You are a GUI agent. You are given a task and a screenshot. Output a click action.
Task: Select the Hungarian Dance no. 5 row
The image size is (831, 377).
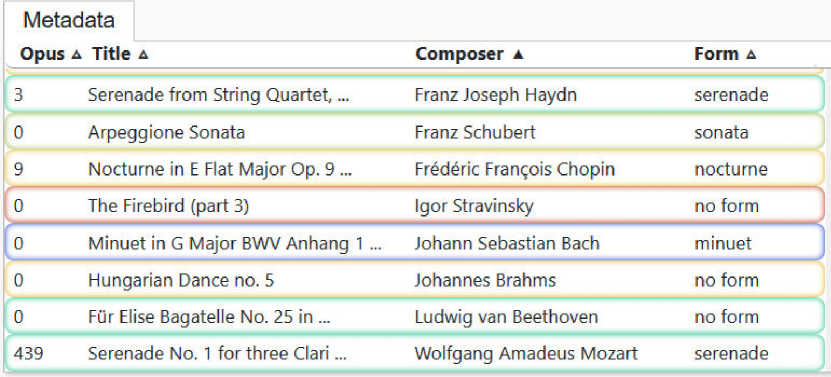point(414,279)
